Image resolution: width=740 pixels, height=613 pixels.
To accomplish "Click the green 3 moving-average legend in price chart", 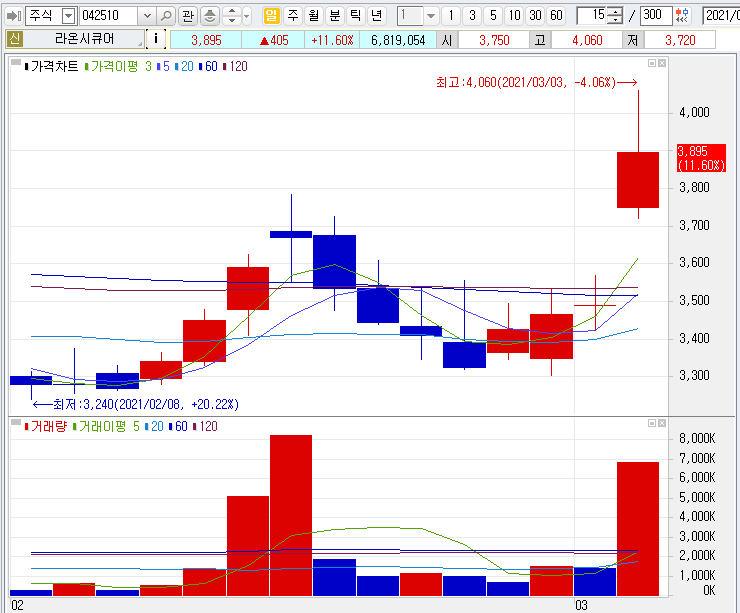I will coord(148,67).
